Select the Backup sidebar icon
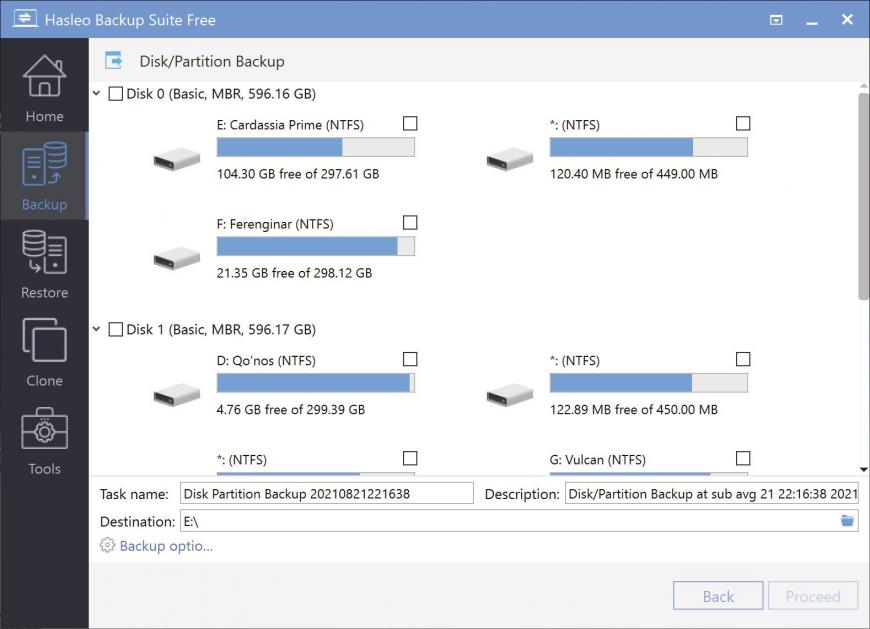 pyautogui.click(x=44, y=175)
